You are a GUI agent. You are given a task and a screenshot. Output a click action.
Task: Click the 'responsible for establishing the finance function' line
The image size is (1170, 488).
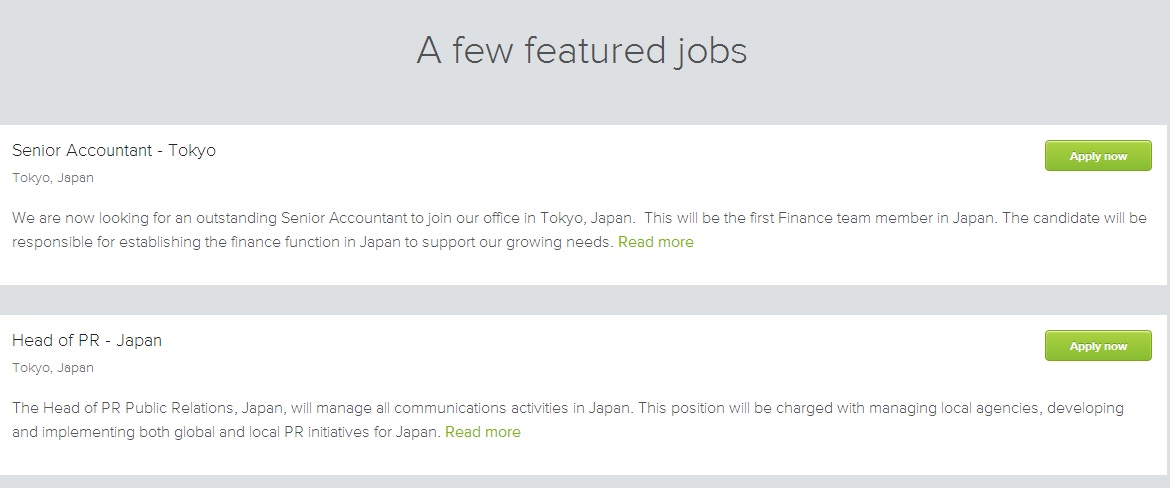tap(312, 242)
